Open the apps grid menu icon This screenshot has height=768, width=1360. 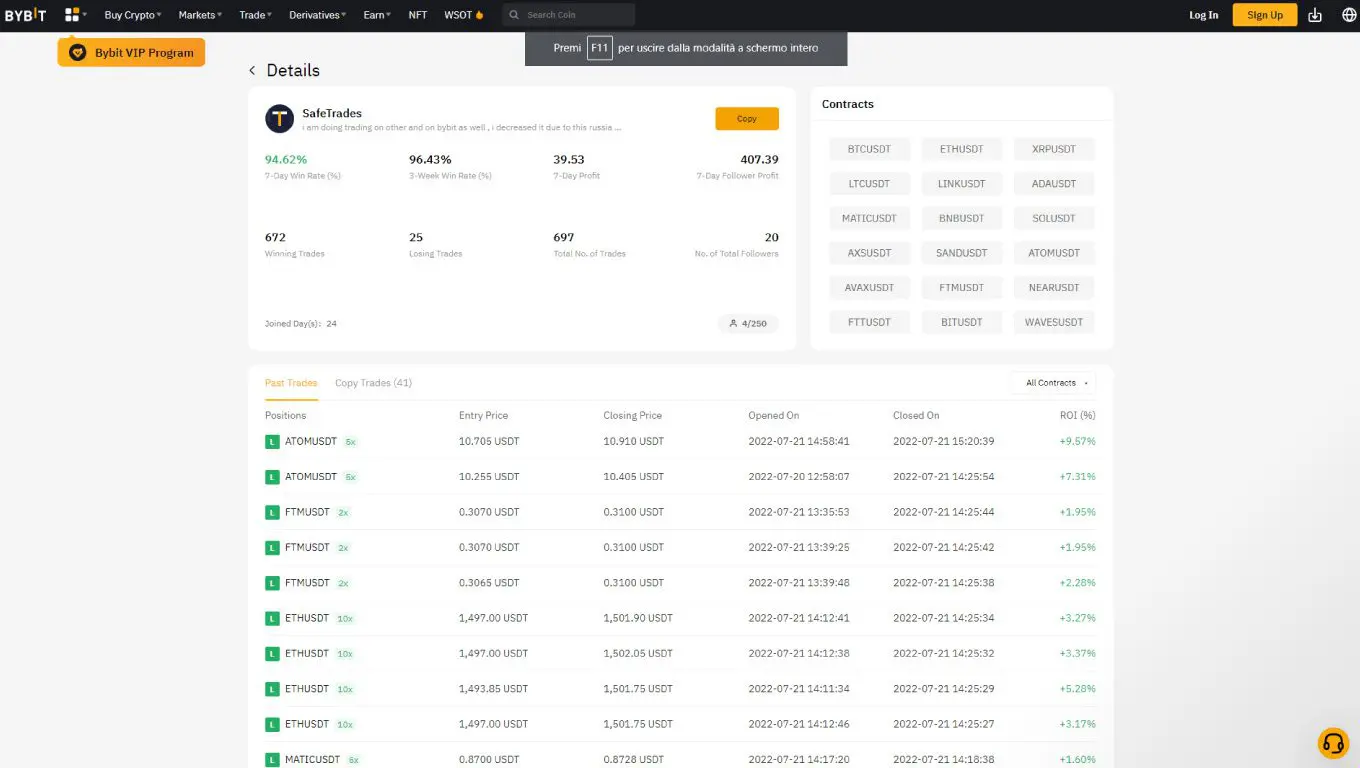point(72,15)
